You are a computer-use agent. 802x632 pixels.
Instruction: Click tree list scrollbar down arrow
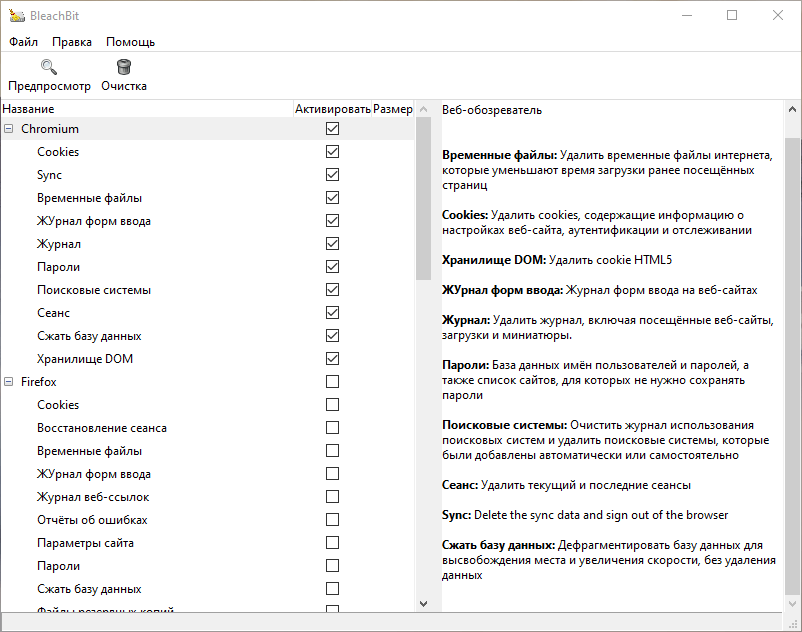[x=424, y=603]
